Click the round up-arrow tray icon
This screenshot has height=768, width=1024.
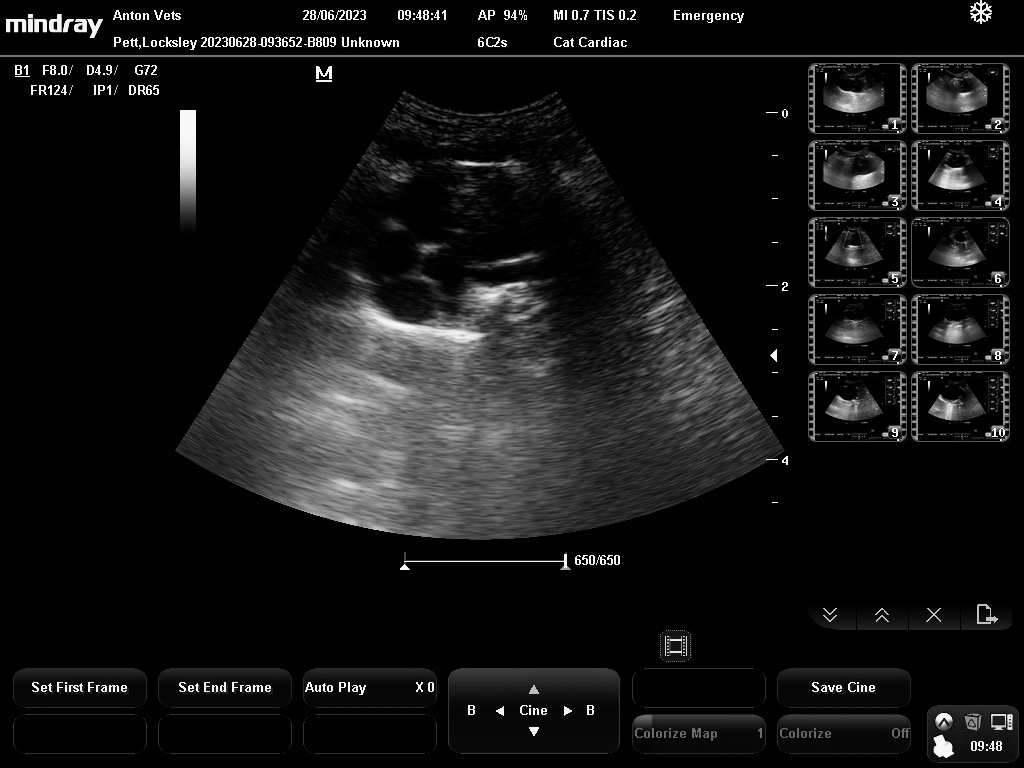click(x=943, y=721)
